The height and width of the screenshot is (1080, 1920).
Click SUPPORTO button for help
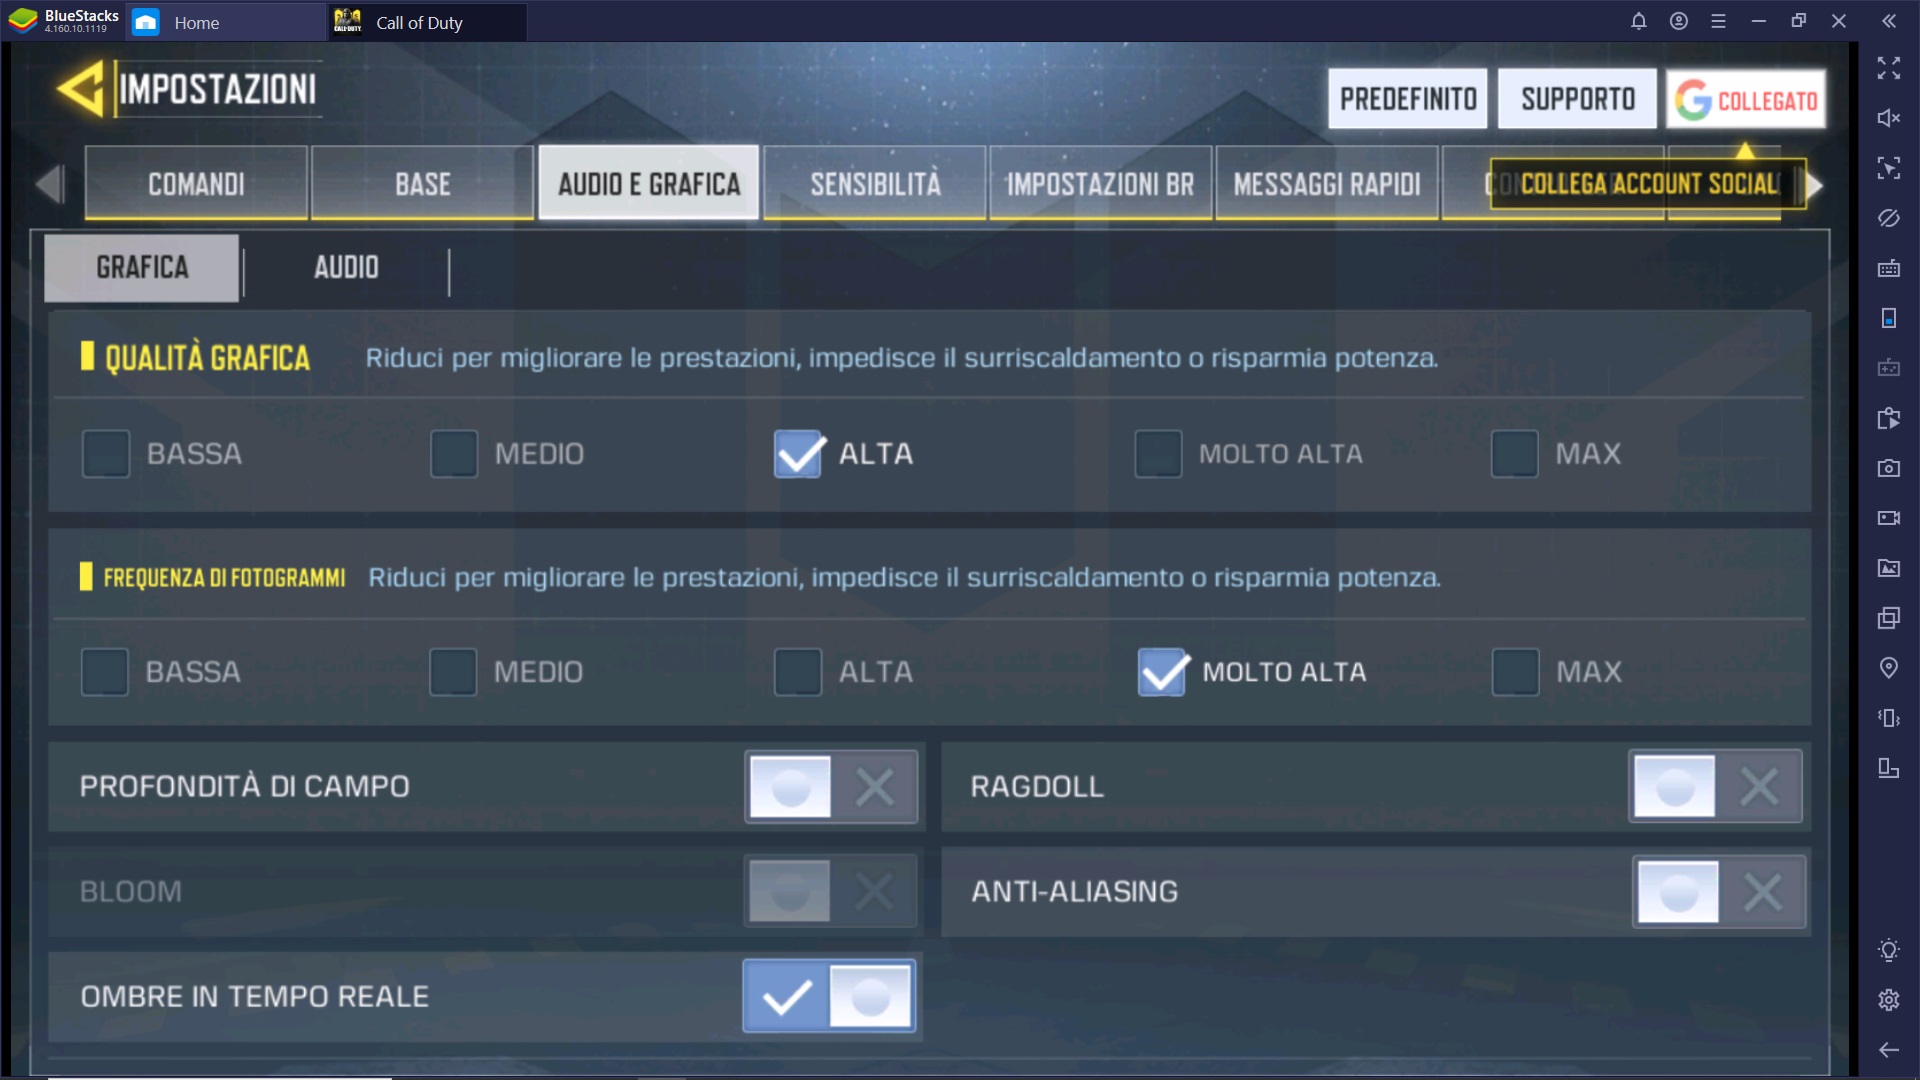[x=1577, y=99]
